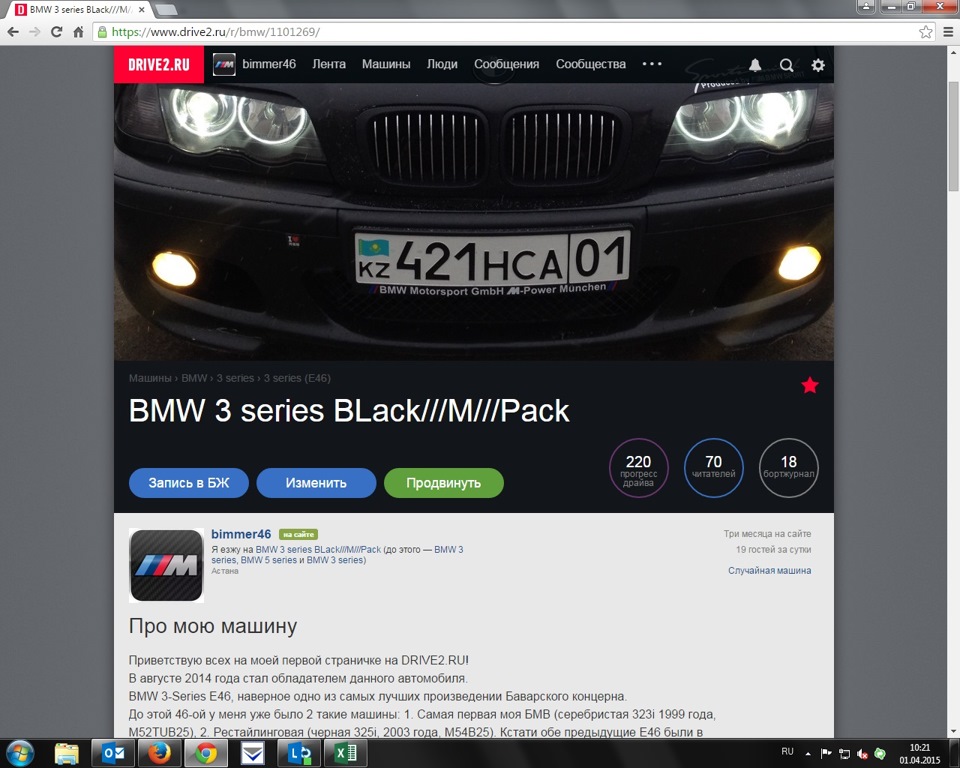Click the muted volume tray icon
Screen dimensions: 960x768
(862, 753)
